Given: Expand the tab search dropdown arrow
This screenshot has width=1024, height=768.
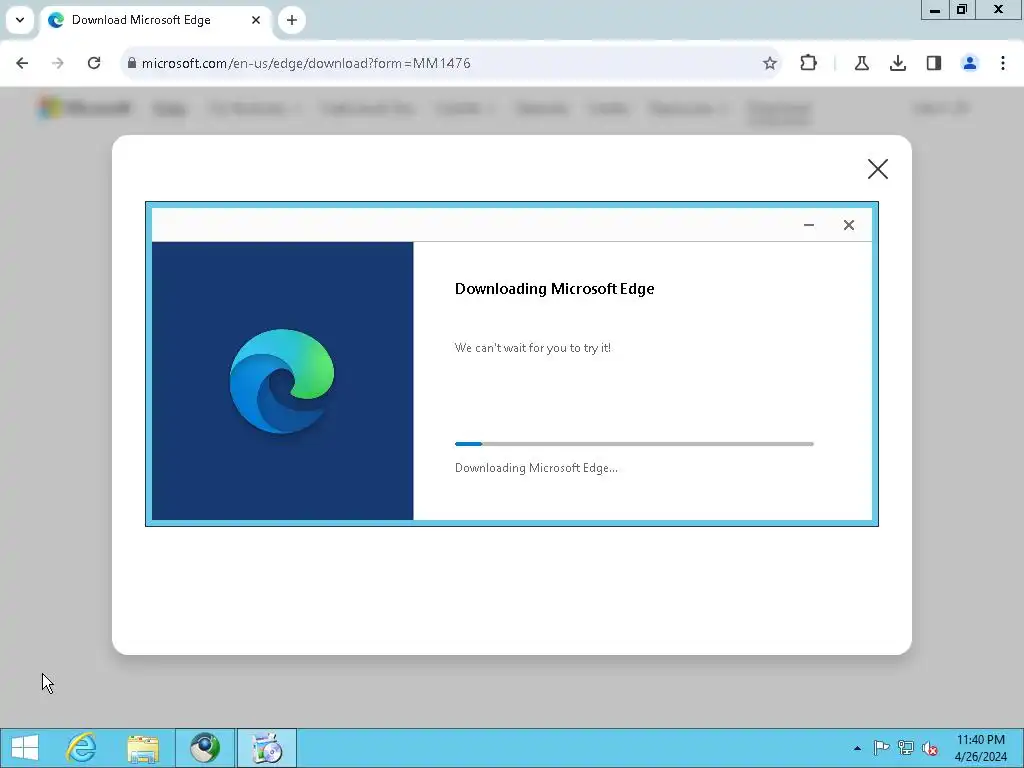Looking at the screenshot, I should tap(20, 20).
